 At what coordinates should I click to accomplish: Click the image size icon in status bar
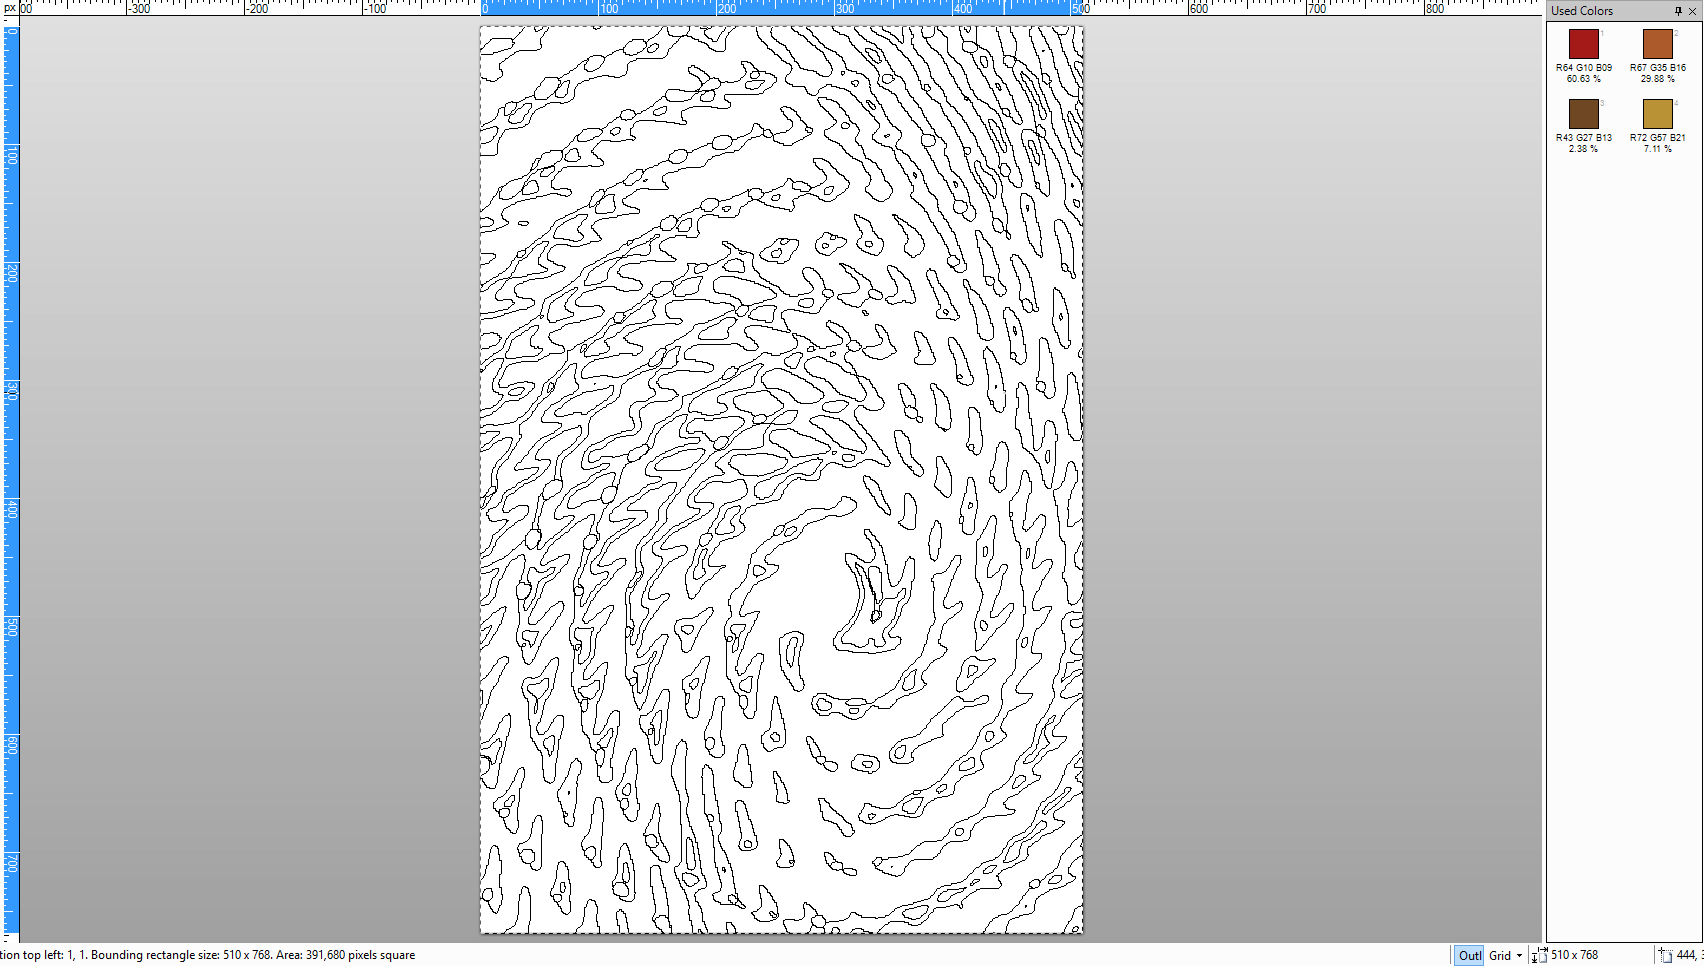(x=1540, y=955)
